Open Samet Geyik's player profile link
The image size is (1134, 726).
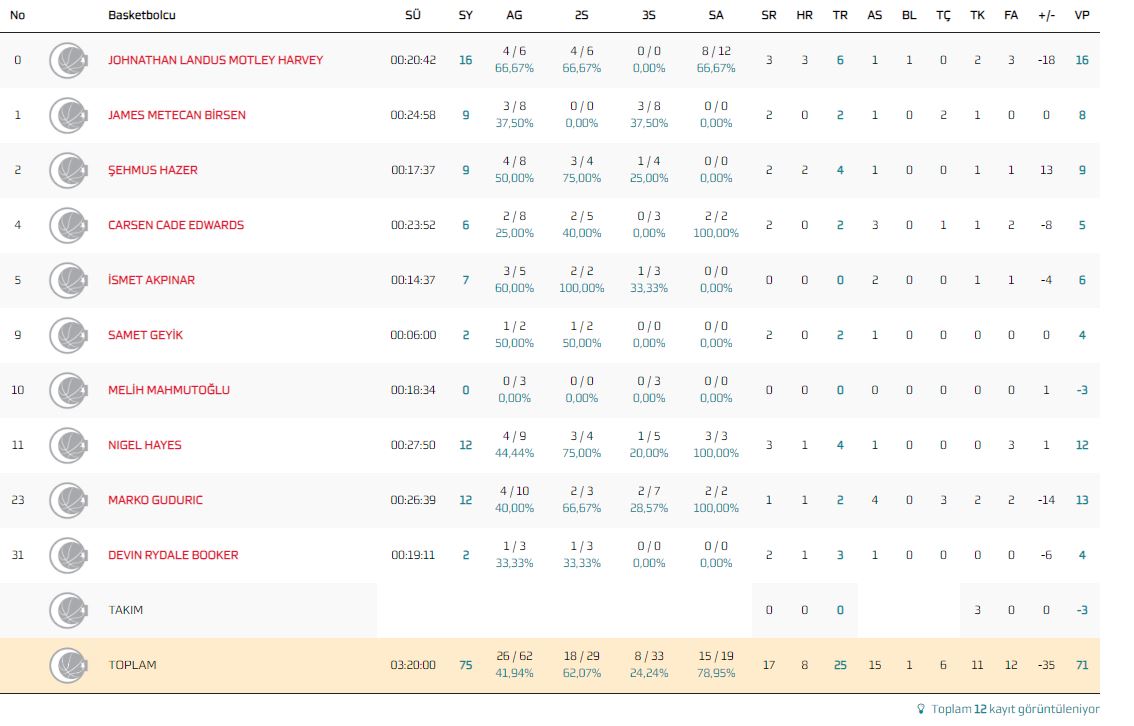(x=145, y=335)
